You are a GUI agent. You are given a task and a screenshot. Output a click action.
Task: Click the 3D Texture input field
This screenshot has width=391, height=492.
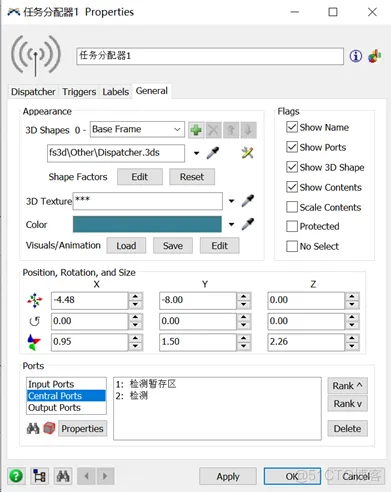coord(148,201)
